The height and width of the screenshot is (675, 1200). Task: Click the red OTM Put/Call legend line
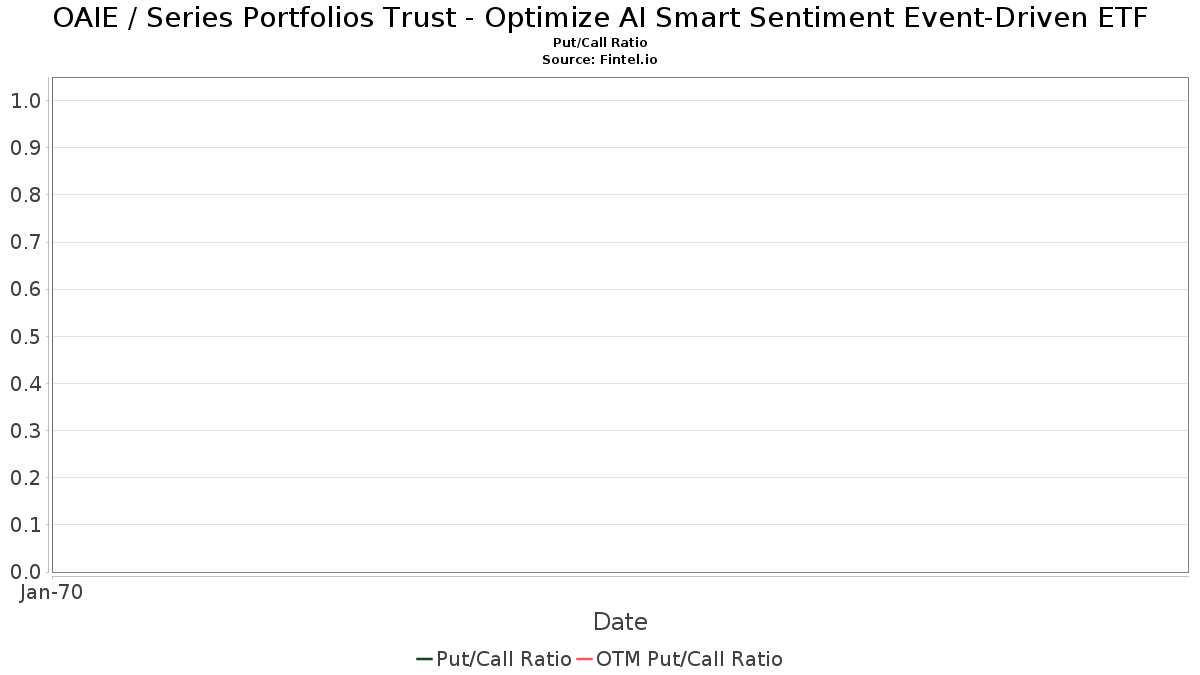click(x=585, y=659)
